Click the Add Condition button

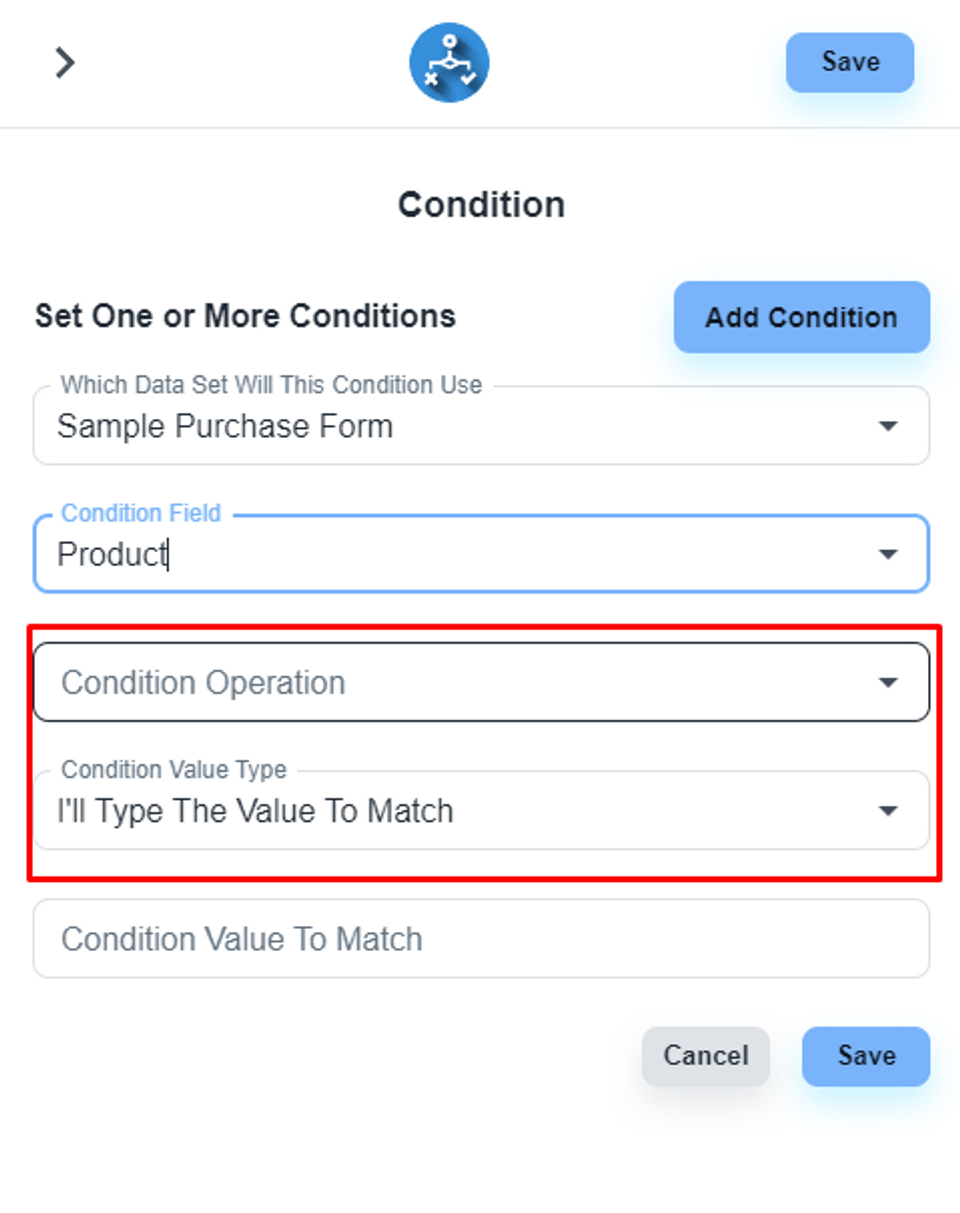pos(801,317)
